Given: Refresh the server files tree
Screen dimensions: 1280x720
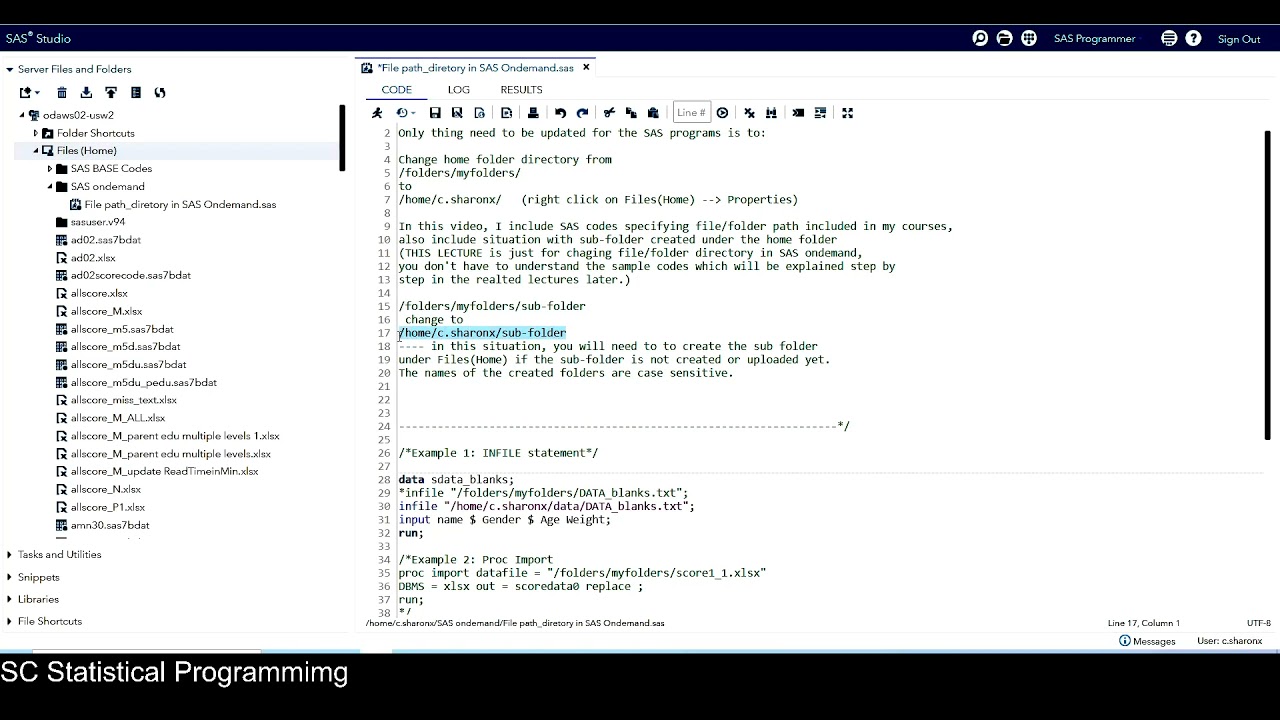Looking at the screenshot, I should click(x=160, y=93).
